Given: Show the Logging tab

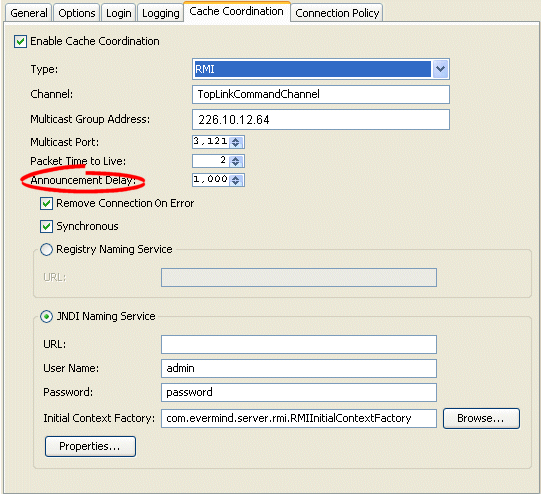Looking at the screenshot, I should [x=160, y=13].
